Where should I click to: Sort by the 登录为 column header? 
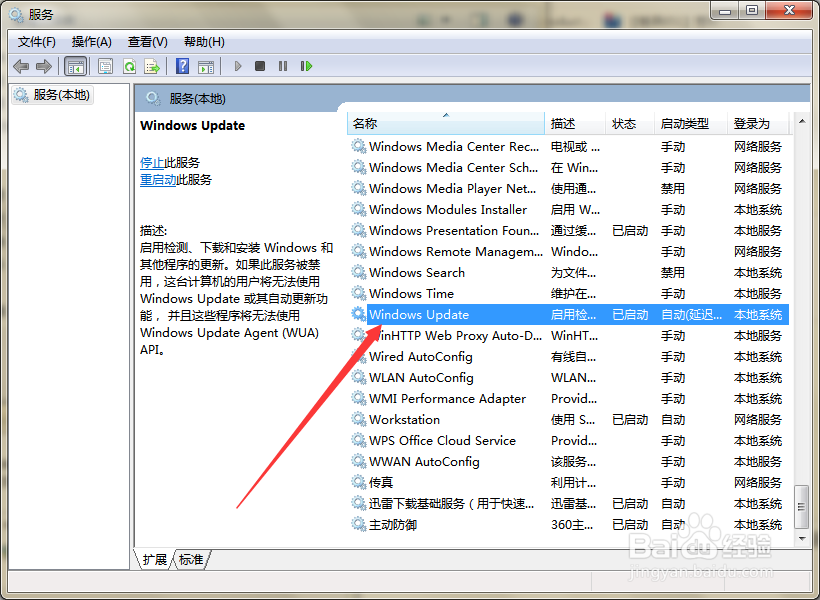click(x=758, y=124)
